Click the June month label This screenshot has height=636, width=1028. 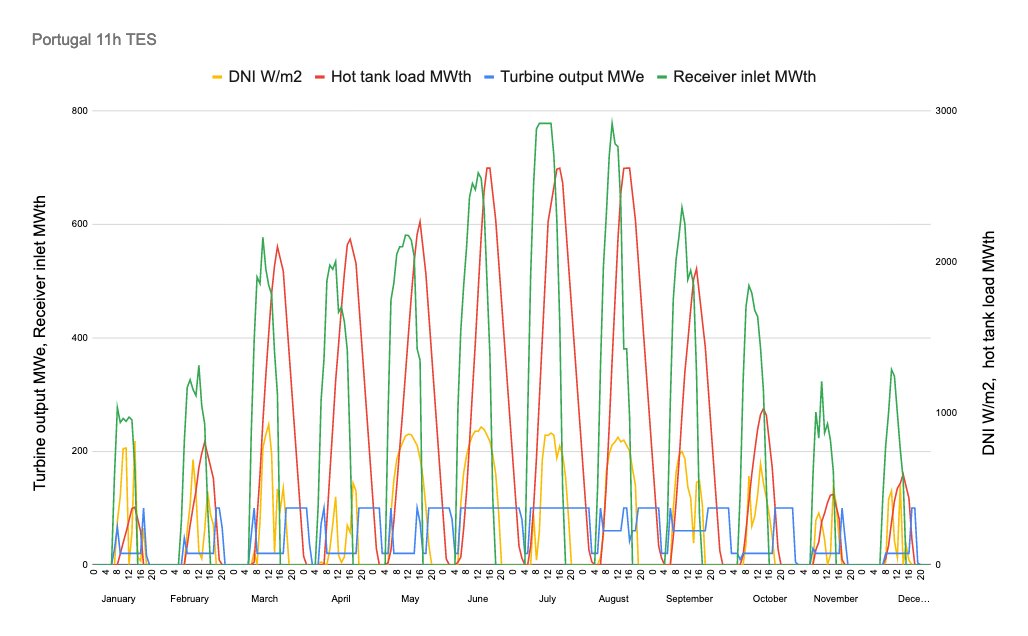[x=478, y=599]
